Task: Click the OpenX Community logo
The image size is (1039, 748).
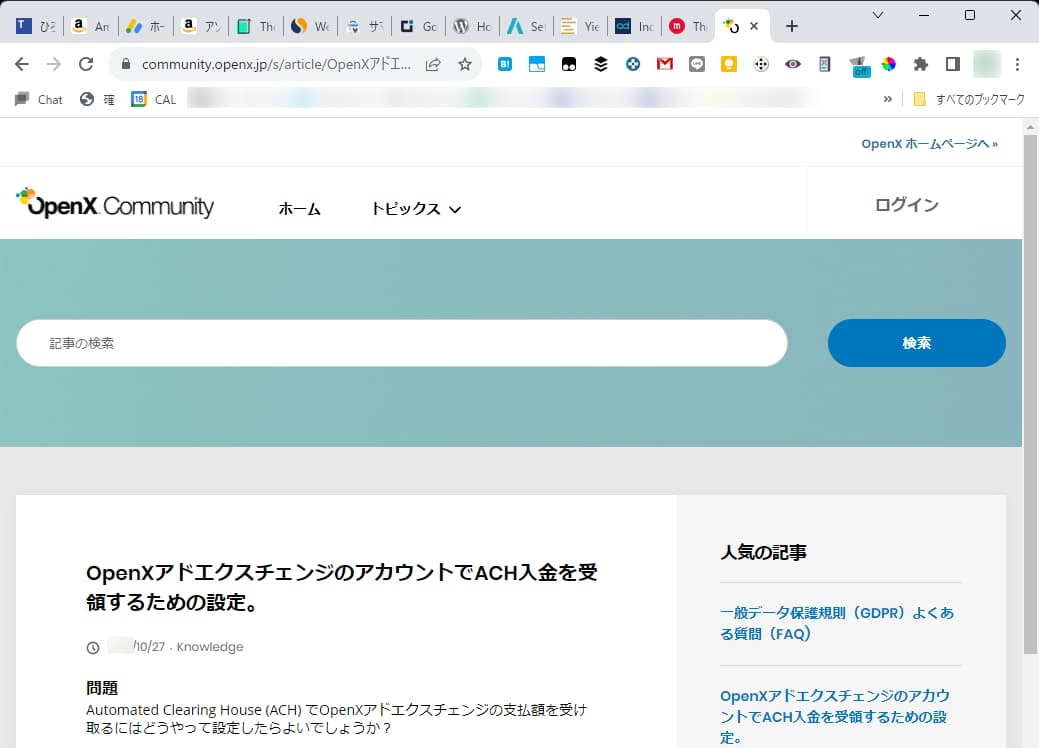Action: (x=115, y=203)
